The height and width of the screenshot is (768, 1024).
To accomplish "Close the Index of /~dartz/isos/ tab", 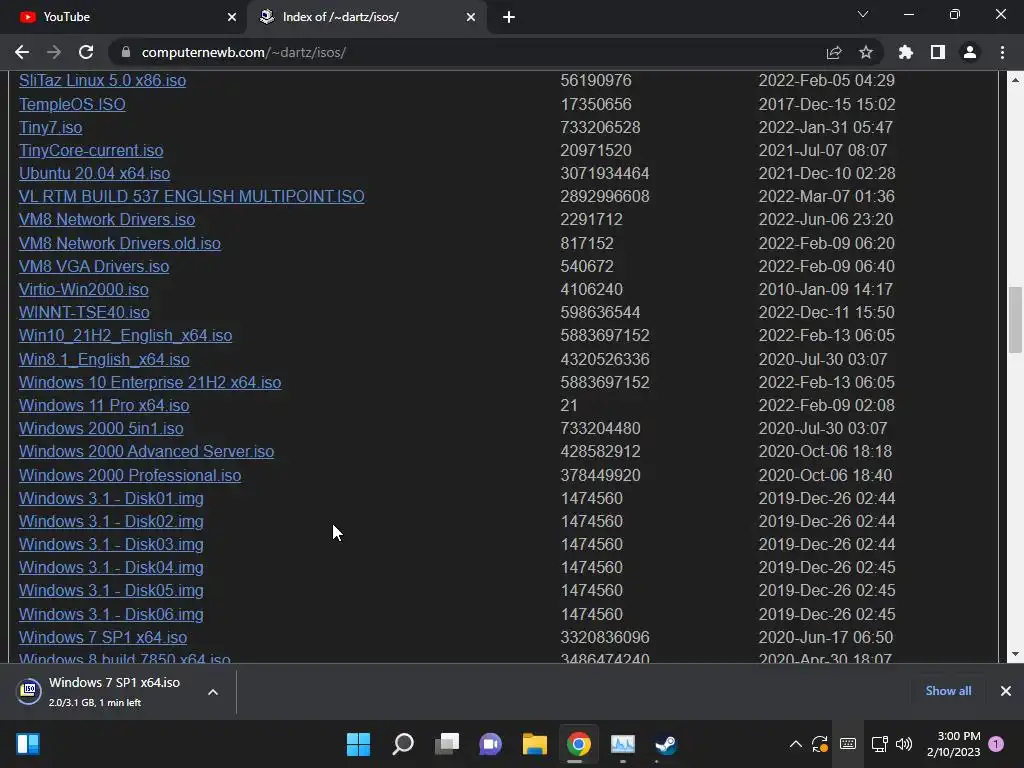I will tap(471, 17).
